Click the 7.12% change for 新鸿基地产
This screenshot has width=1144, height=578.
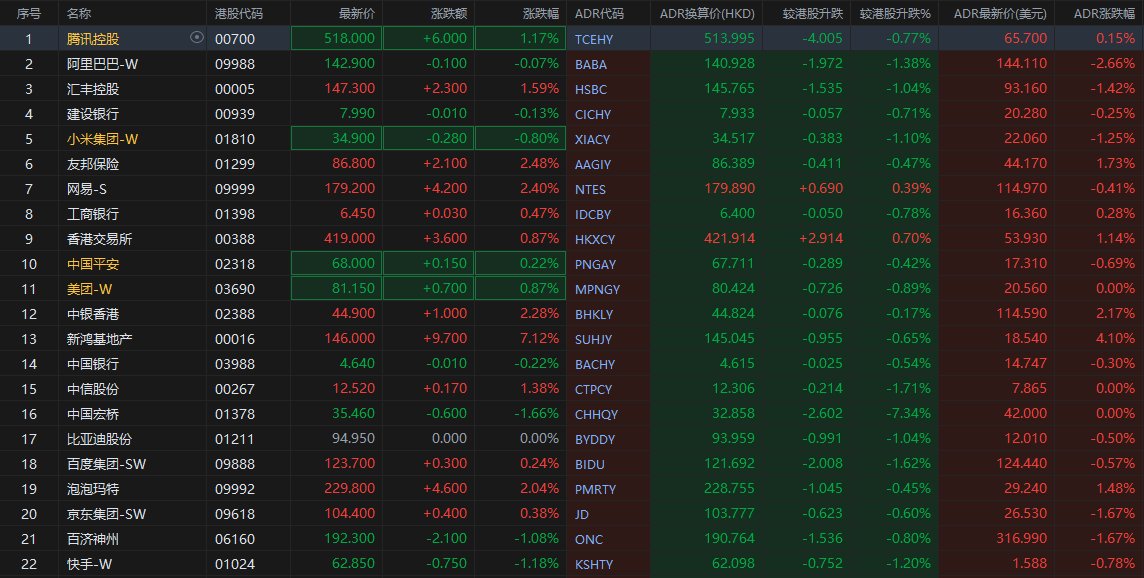(x=540, y=339)
